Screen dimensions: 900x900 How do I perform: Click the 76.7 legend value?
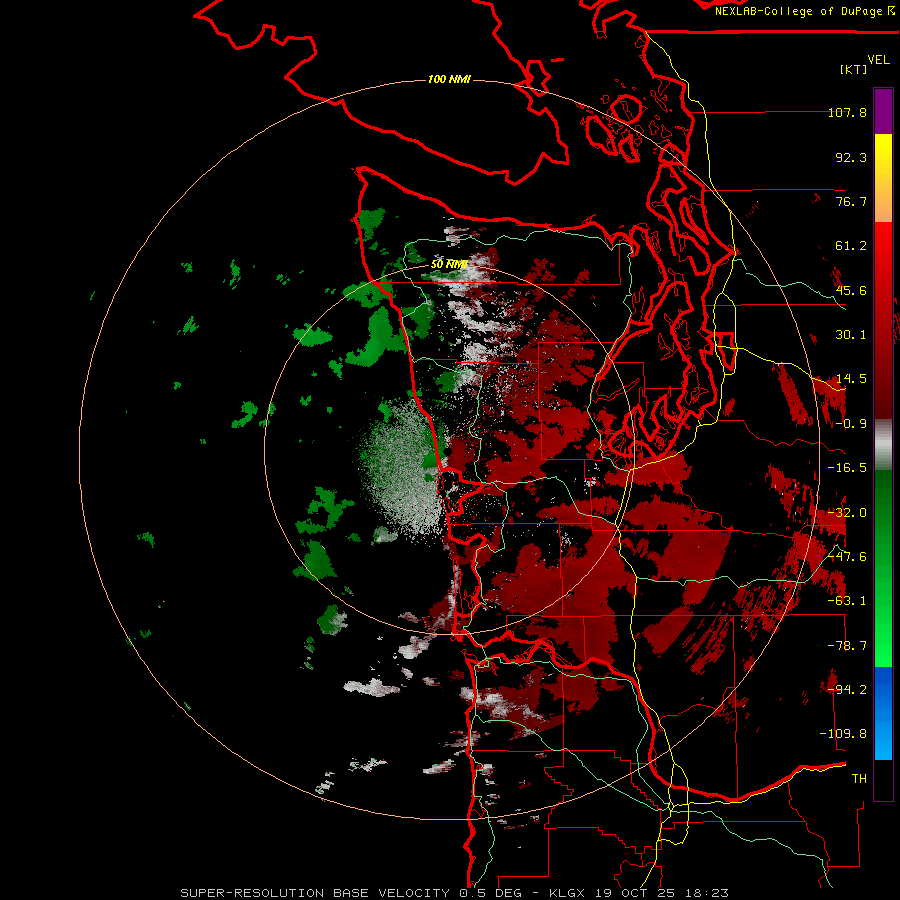[851, 201]
